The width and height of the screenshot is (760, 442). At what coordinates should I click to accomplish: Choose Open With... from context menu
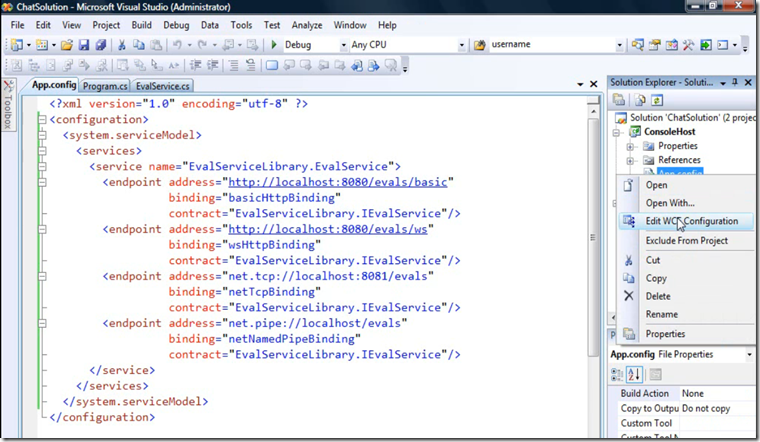coord(670,203)
